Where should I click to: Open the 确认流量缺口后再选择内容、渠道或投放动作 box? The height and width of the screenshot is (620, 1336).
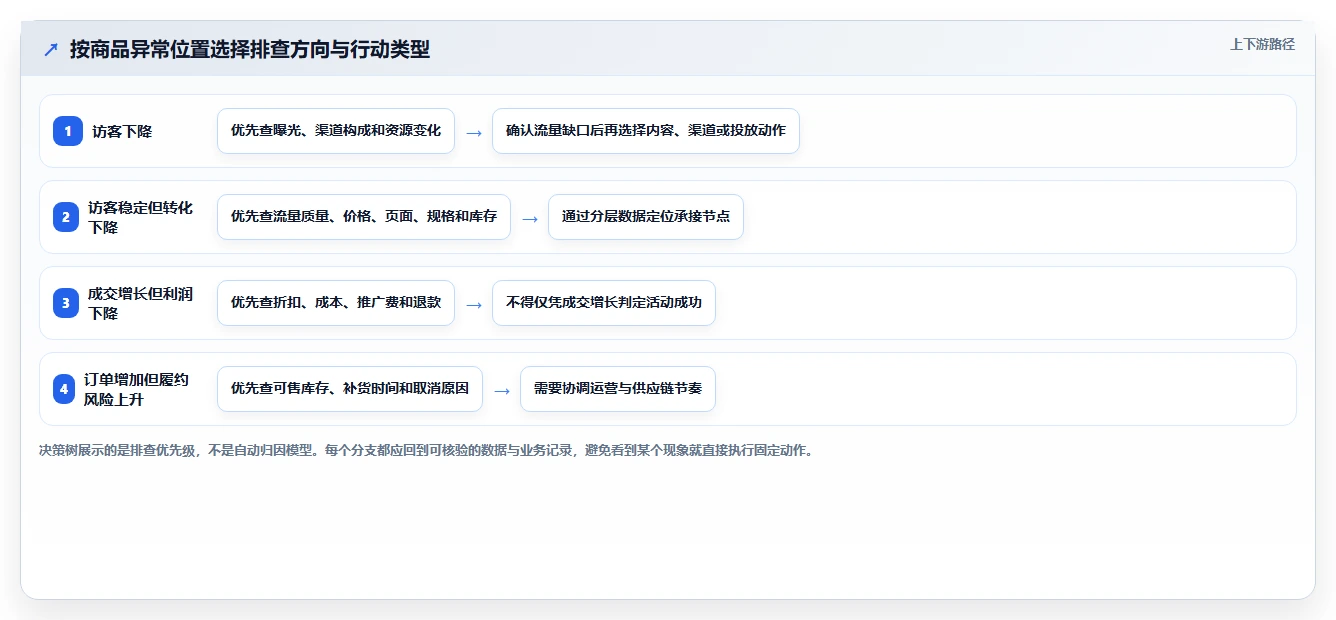tap(646, 131)
